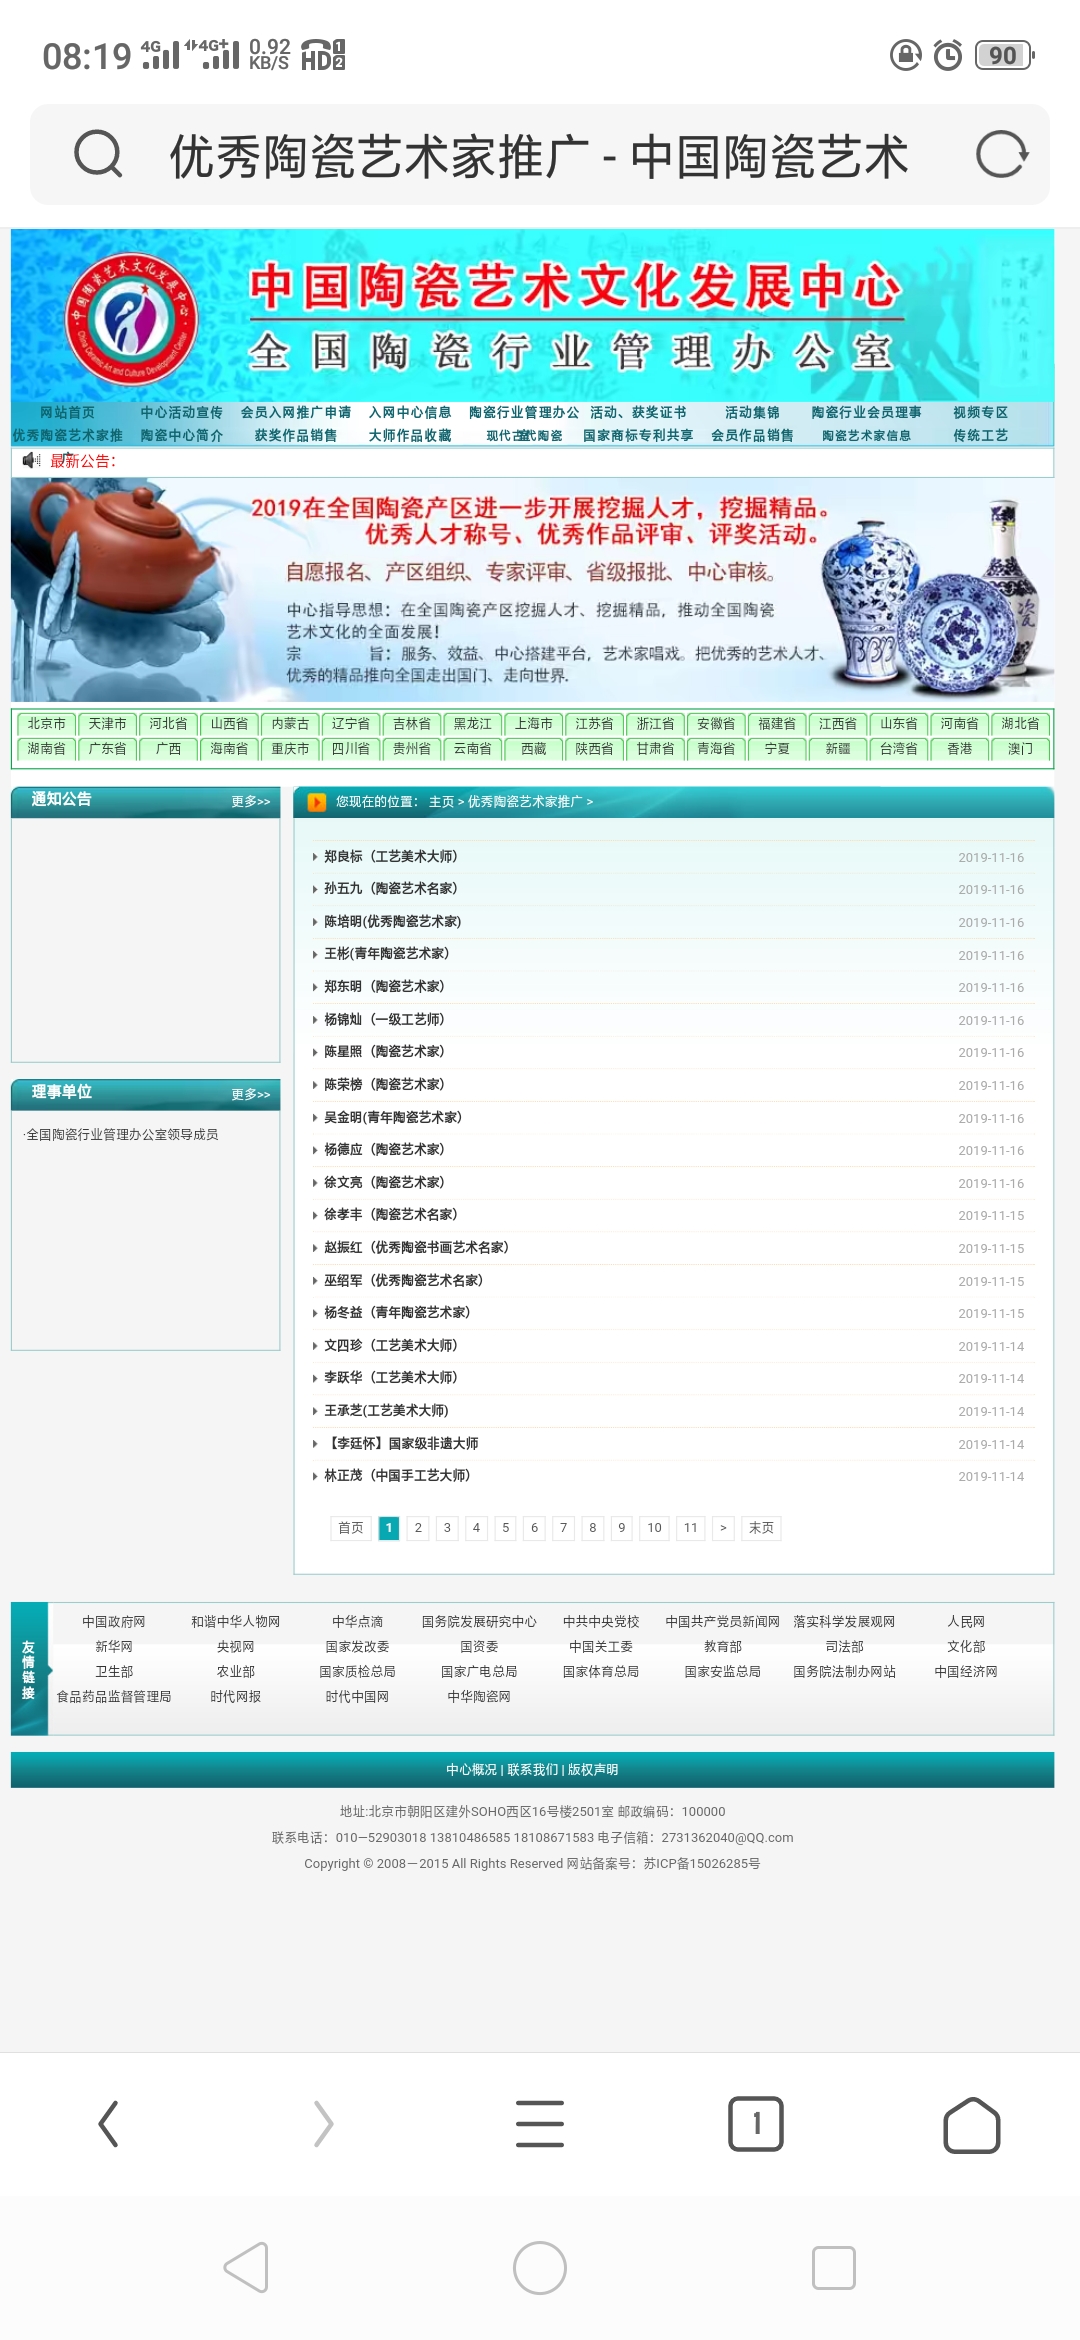Go to 首页 in pagination

[350, 1528]
